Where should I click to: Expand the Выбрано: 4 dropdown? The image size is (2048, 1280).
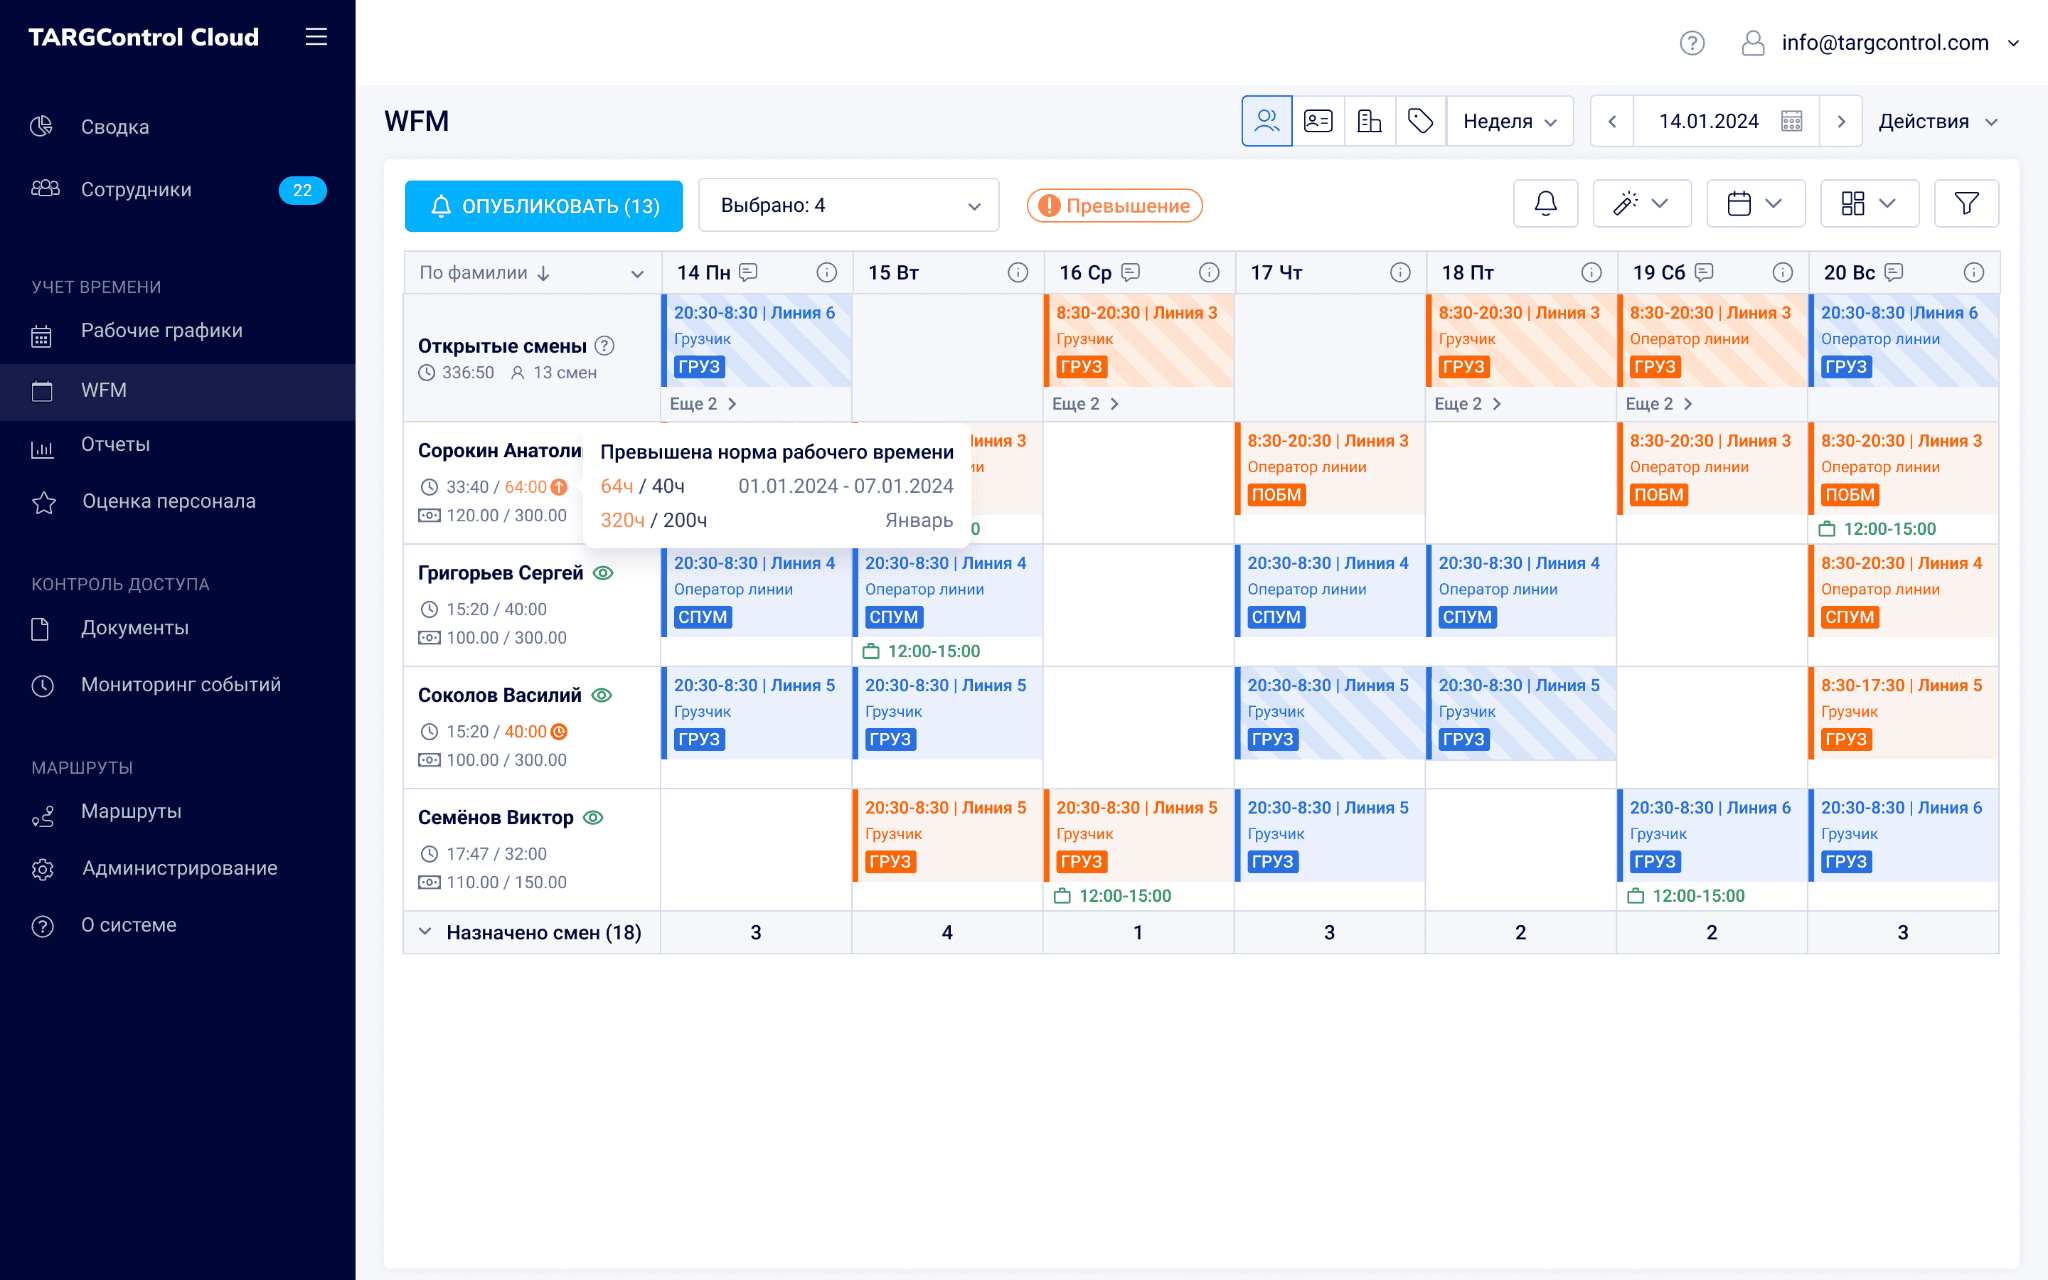click(848, 205)
